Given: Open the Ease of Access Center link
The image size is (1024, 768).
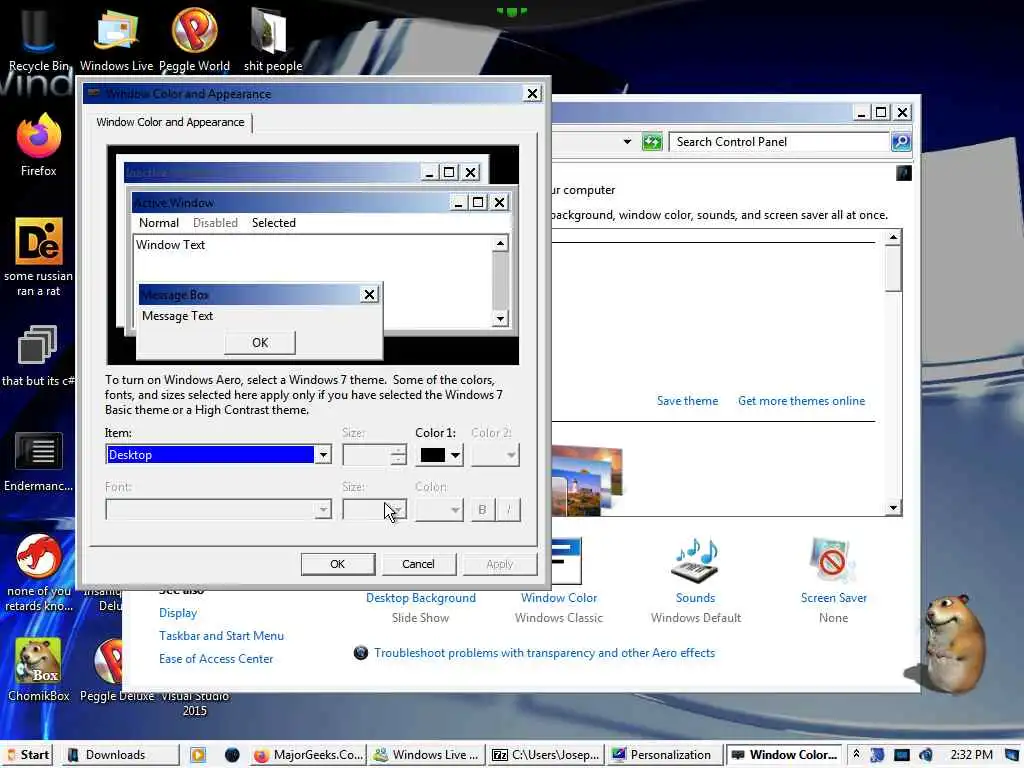Looking at the screenshot, I should coord(216,658).
